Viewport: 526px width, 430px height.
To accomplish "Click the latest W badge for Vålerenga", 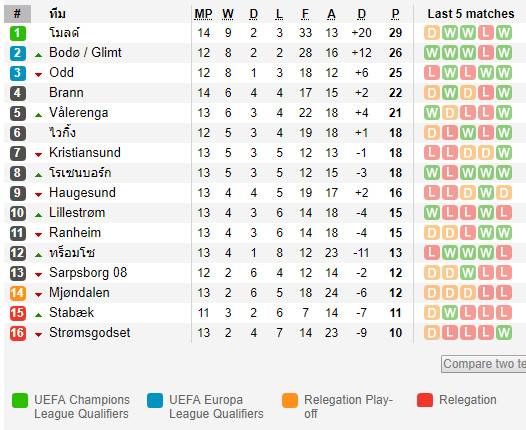I will point(504,113).
